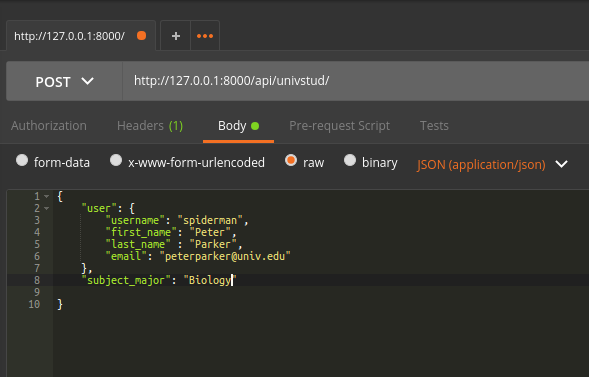Click the "email" key on line 6
Image resolution: width=589 pixels, height=377 pixels.
click(x=126, y=256)
